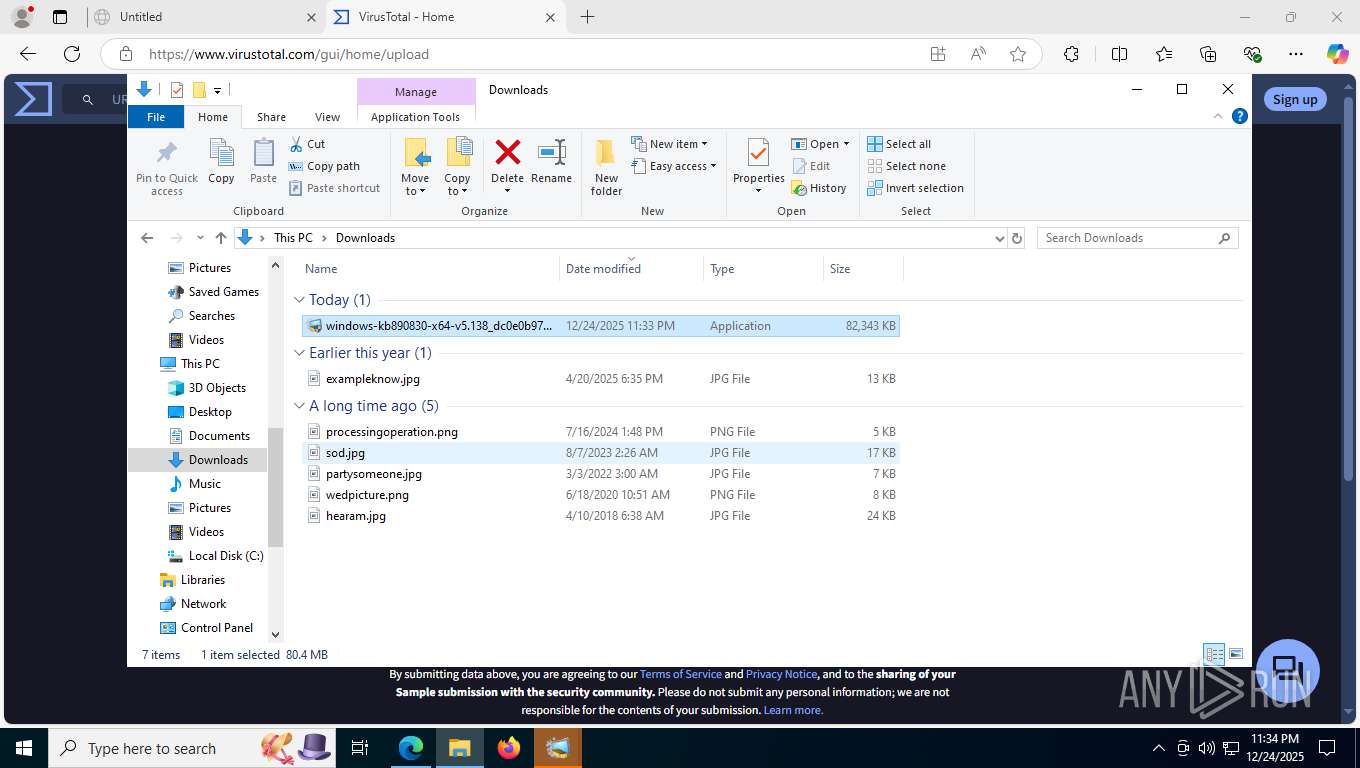The width and height of the screenshot is (1360, 768).
Task: Open Windows Start menu
Action: click(x=24, y=747)
